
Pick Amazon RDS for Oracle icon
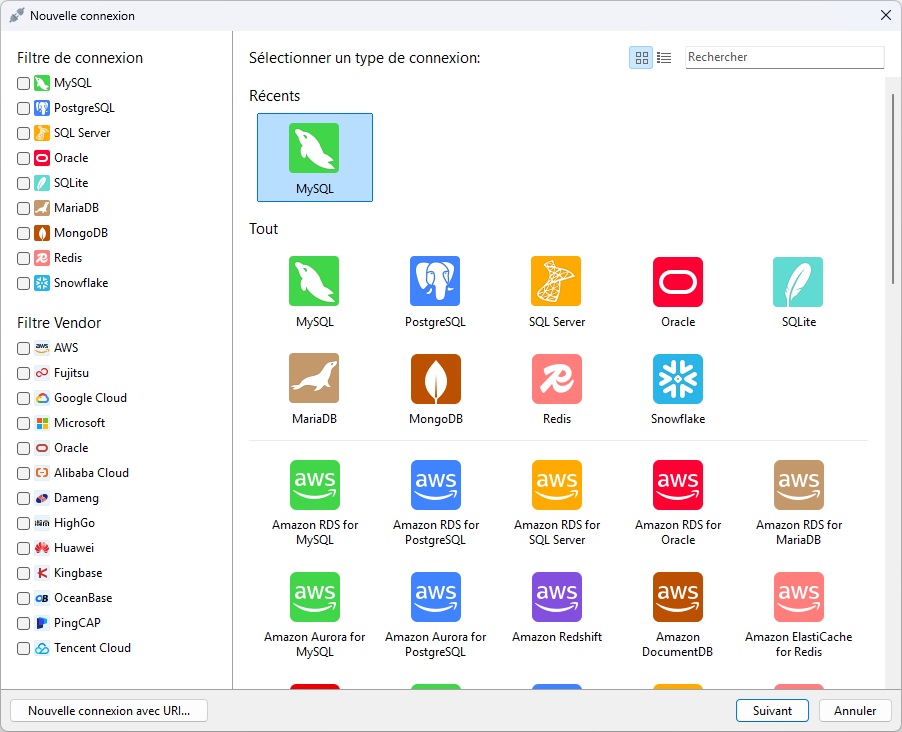678,485
